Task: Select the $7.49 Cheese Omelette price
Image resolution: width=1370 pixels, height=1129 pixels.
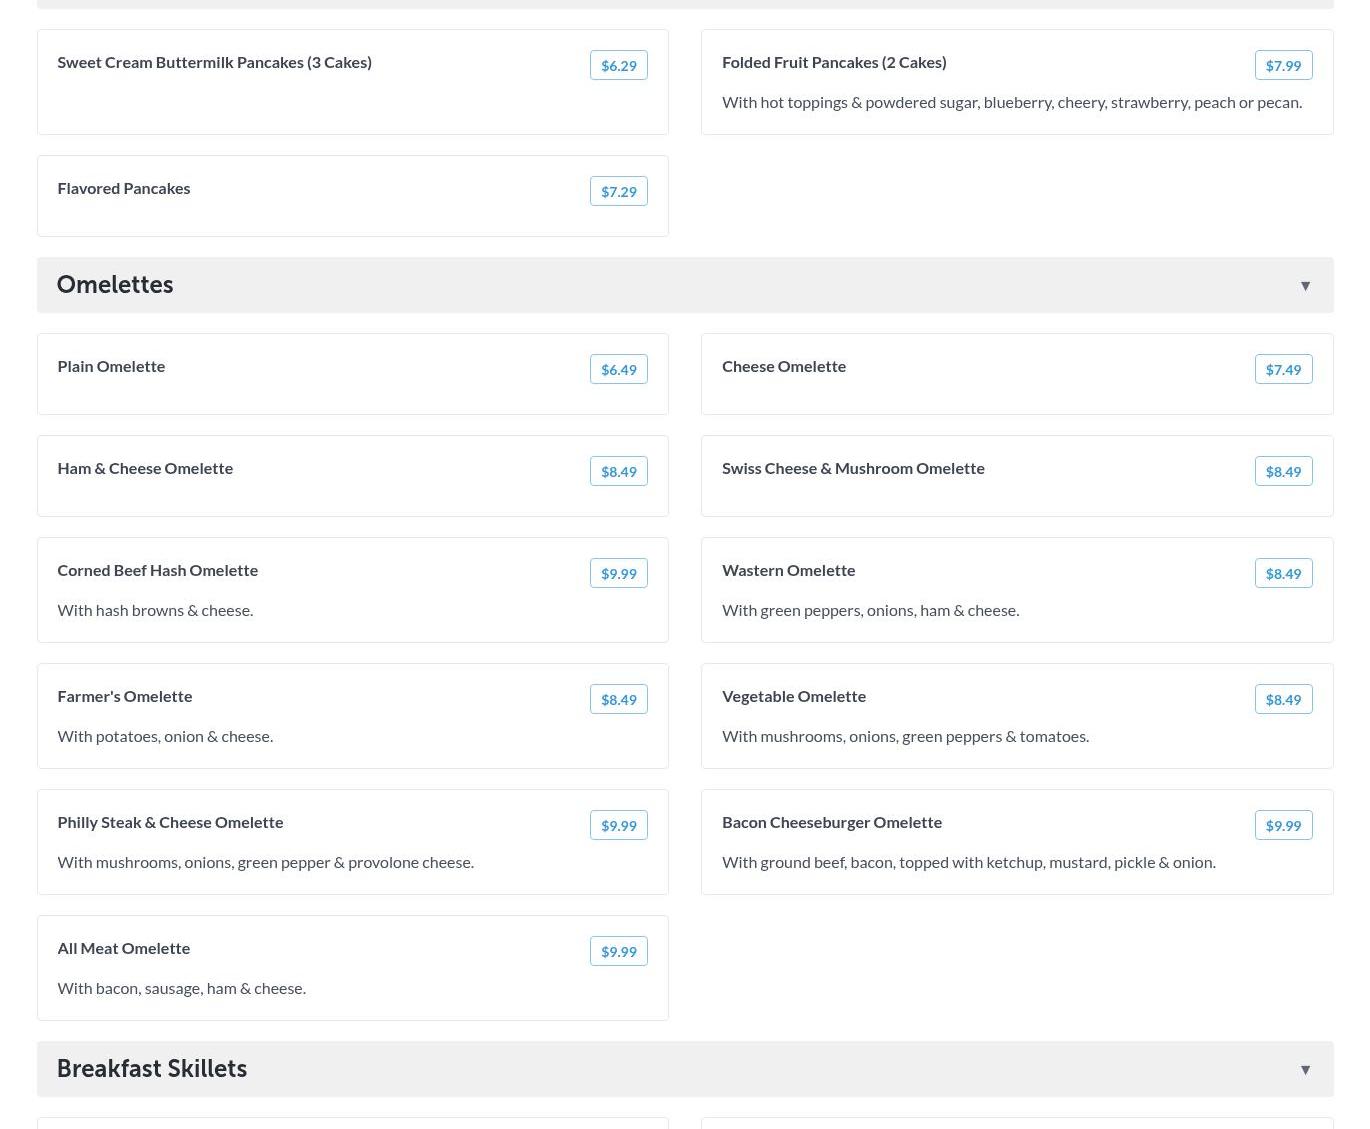Action: [1284, 369]
